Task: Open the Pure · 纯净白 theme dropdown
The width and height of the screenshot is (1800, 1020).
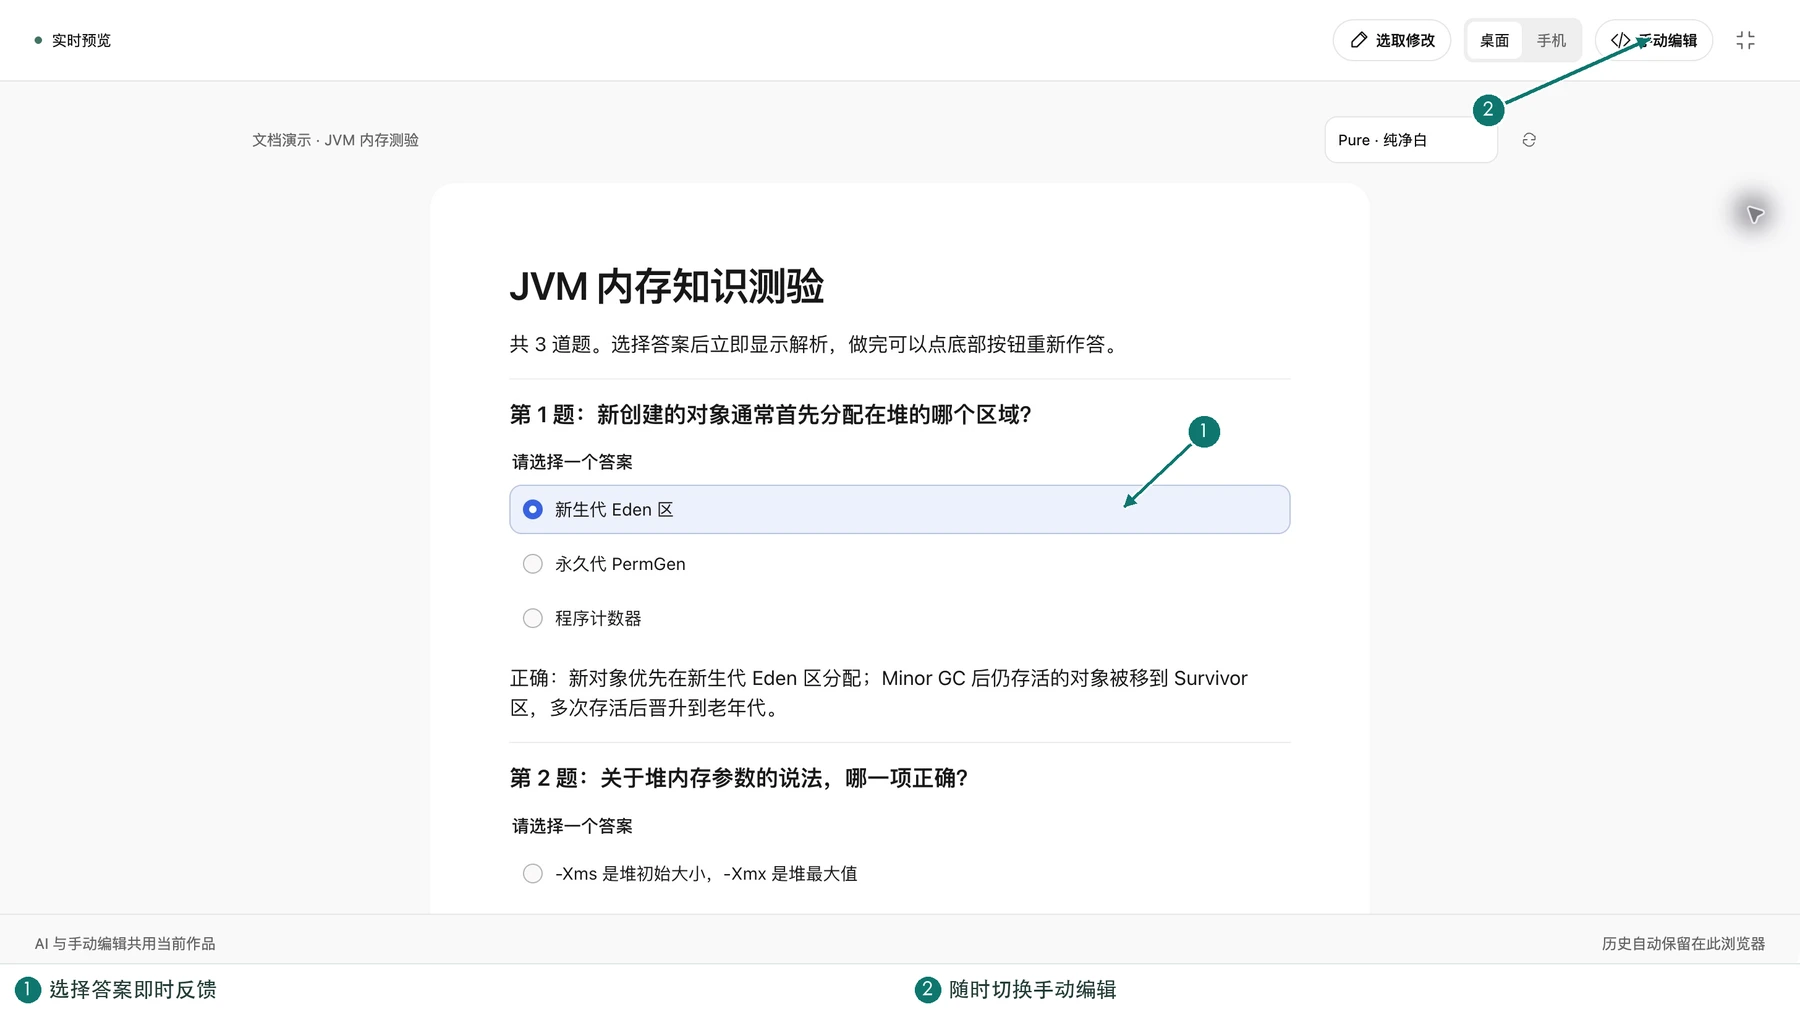Action: (x=1411, y=140)
